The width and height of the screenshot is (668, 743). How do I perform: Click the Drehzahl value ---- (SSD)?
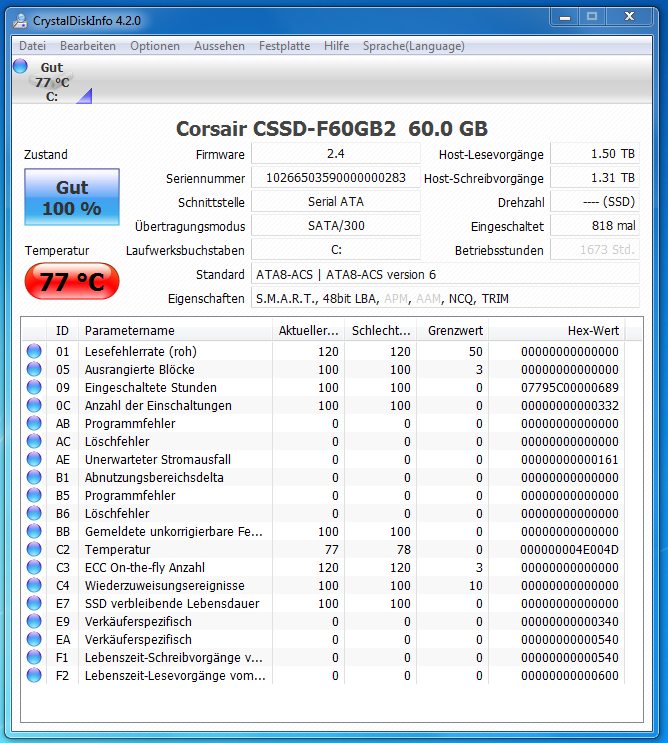(x=595, y=202)
